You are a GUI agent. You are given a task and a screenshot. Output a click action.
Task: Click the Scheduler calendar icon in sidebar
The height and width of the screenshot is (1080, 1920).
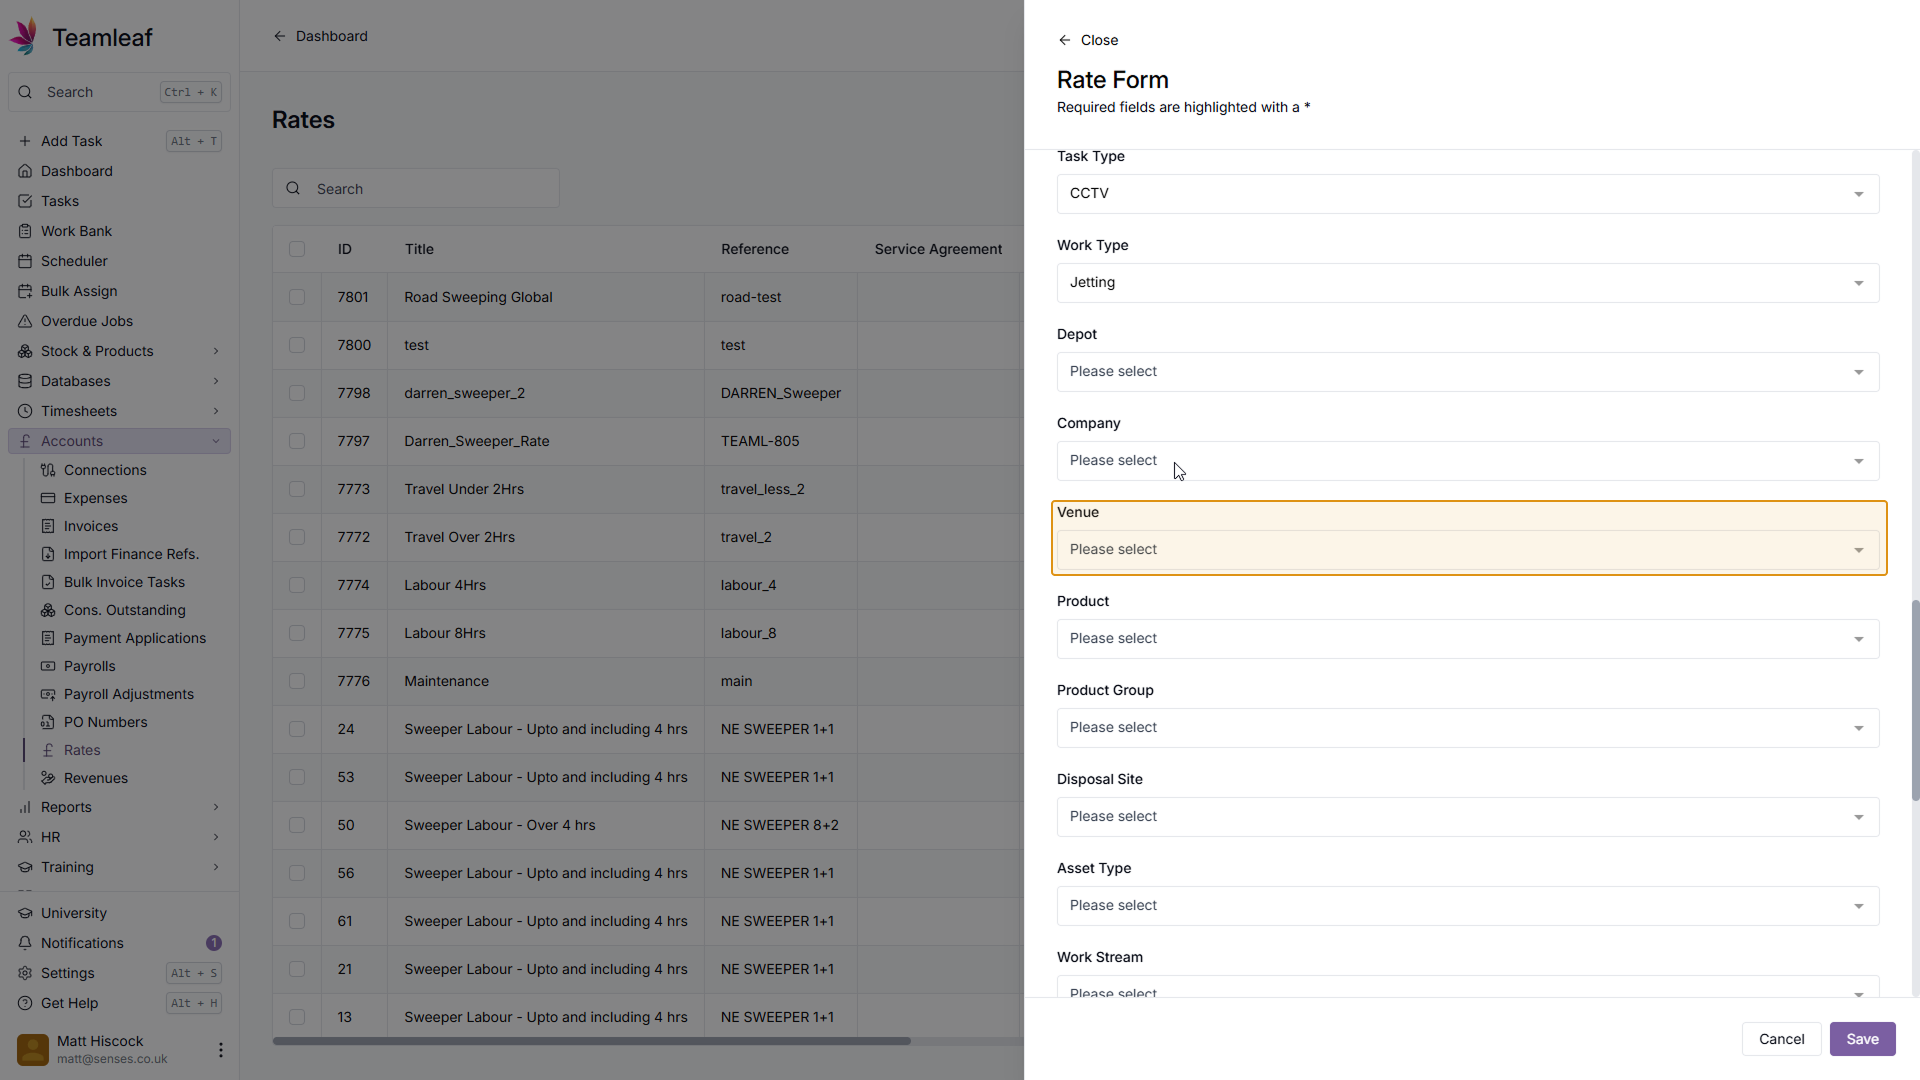(x=25, y=261)
